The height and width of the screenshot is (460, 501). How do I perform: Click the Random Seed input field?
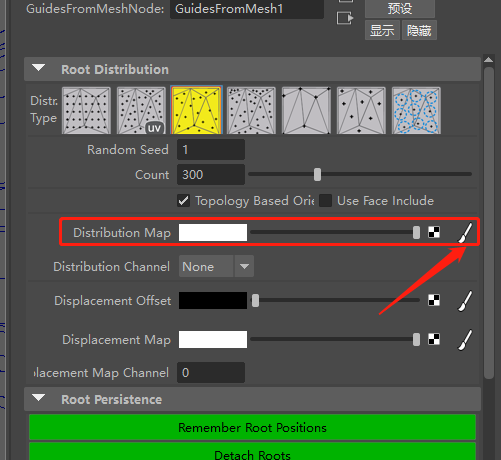coord(211,150)
